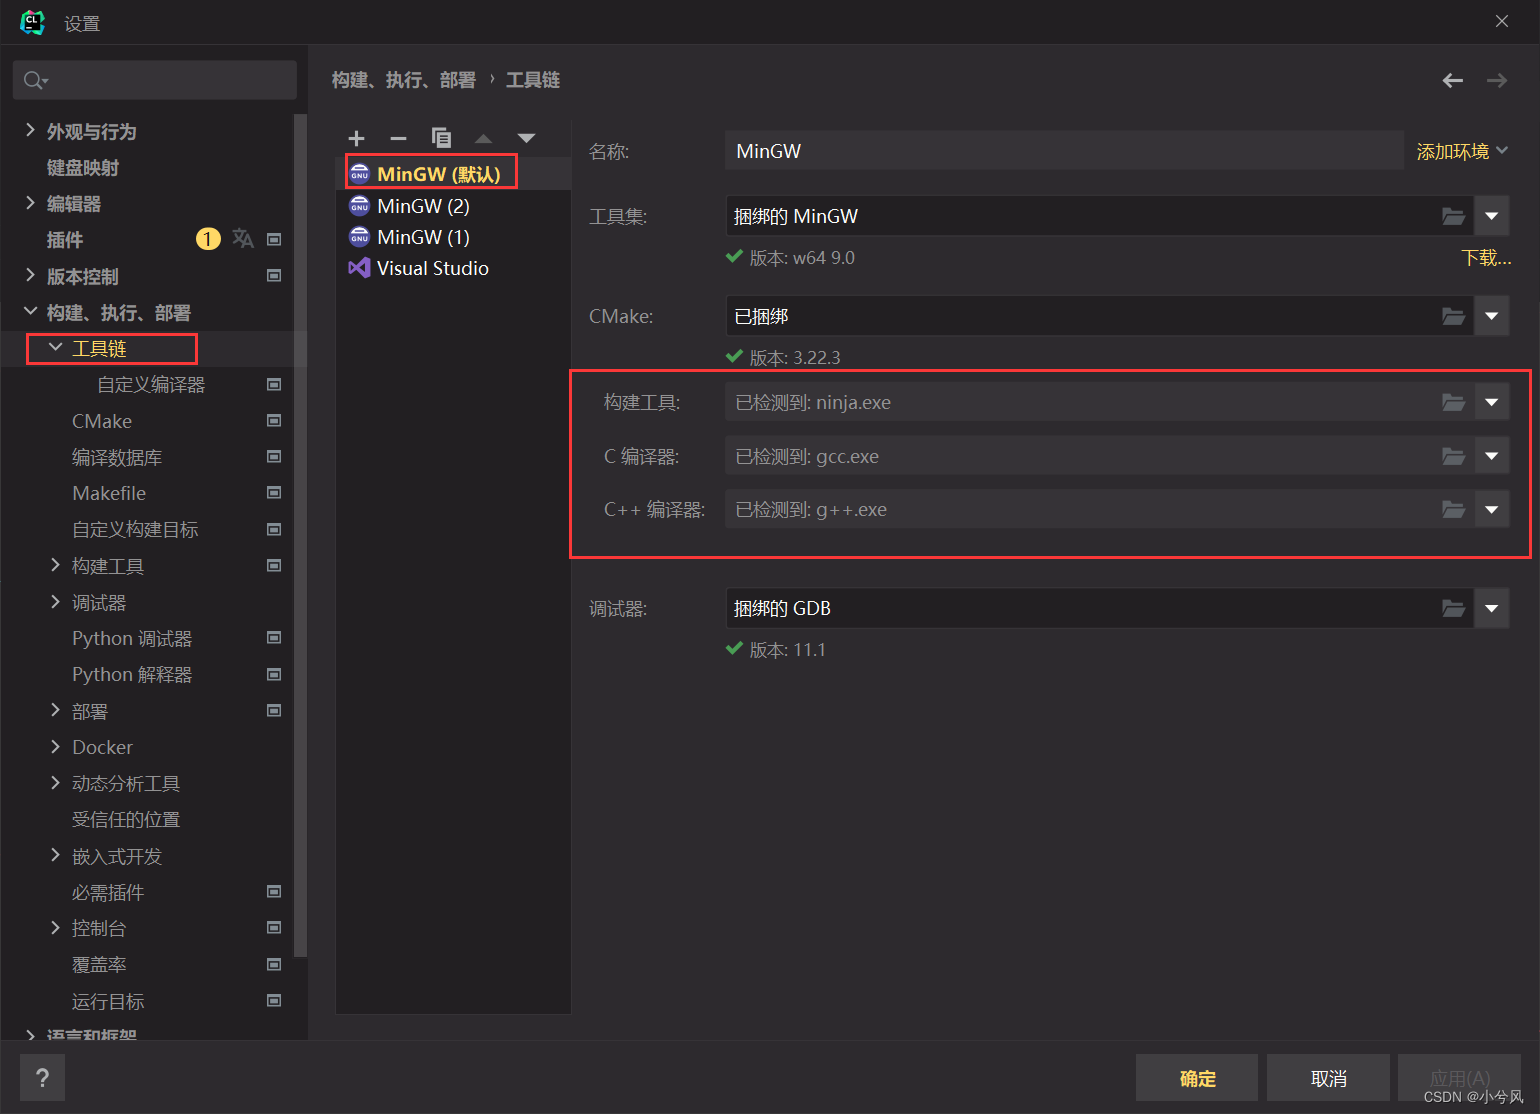Open 受信任的位置 settings page
This screenshot has width=1540, height=1114.
(x=126, y=819)
